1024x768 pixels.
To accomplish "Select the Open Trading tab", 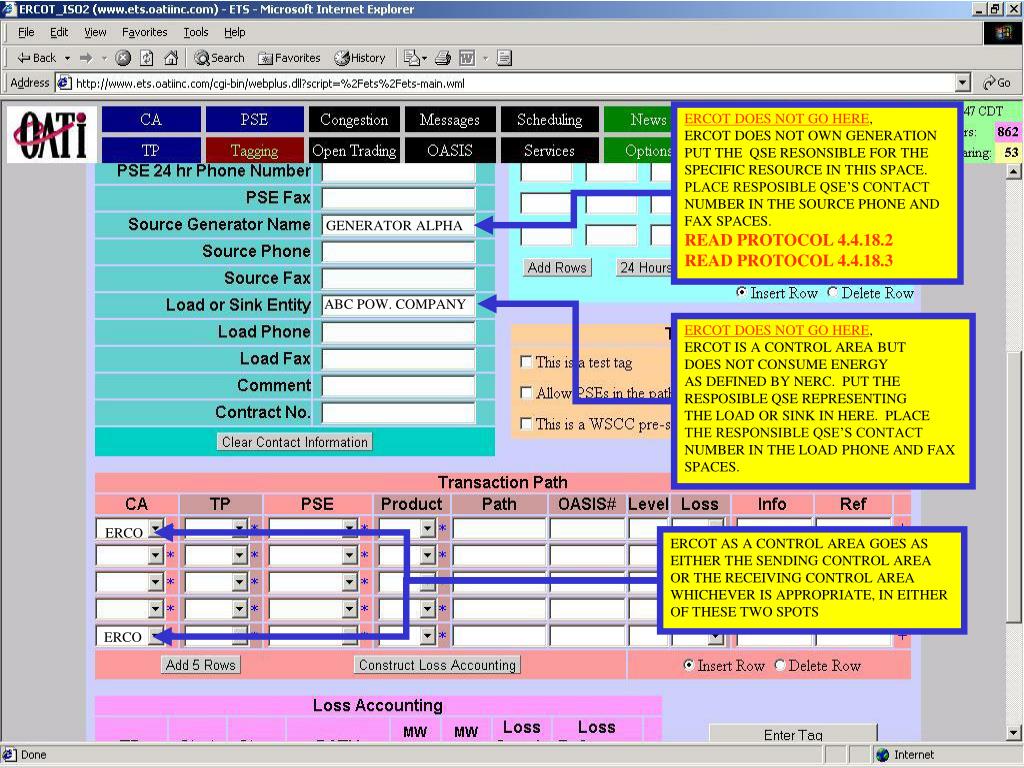I will coord(354,150).
